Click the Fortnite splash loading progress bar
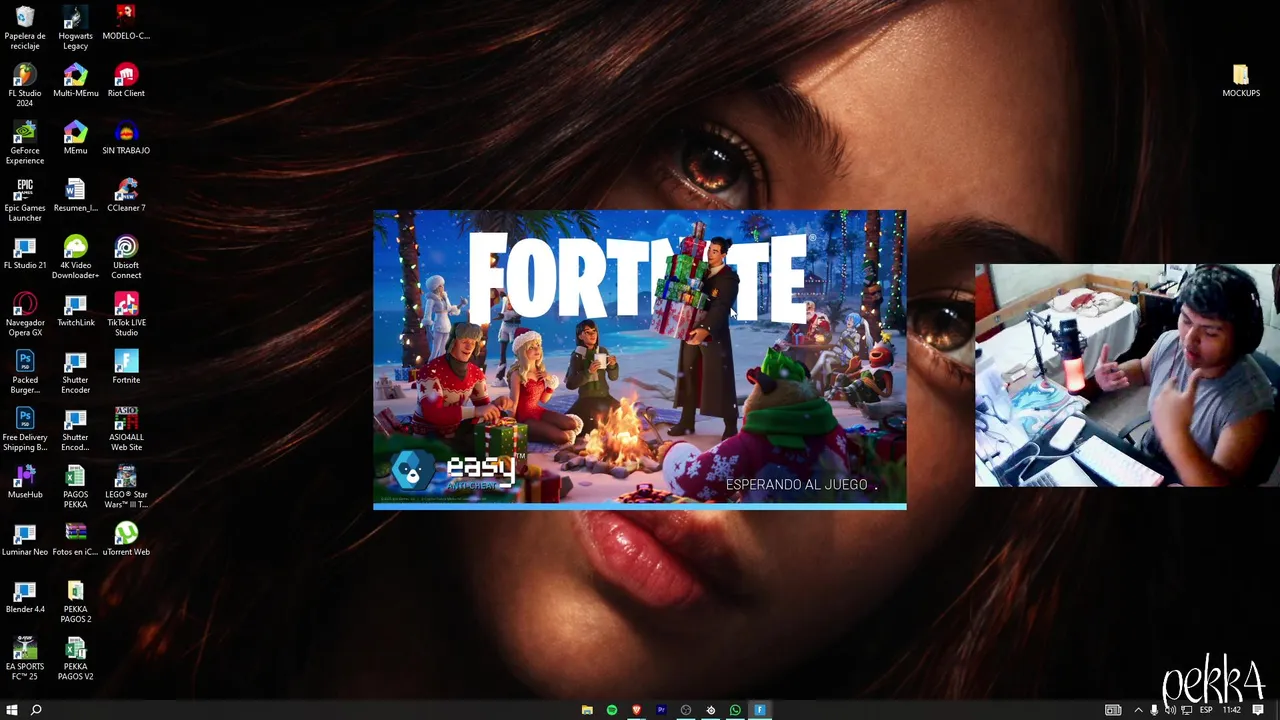 (x=640, y=506)
